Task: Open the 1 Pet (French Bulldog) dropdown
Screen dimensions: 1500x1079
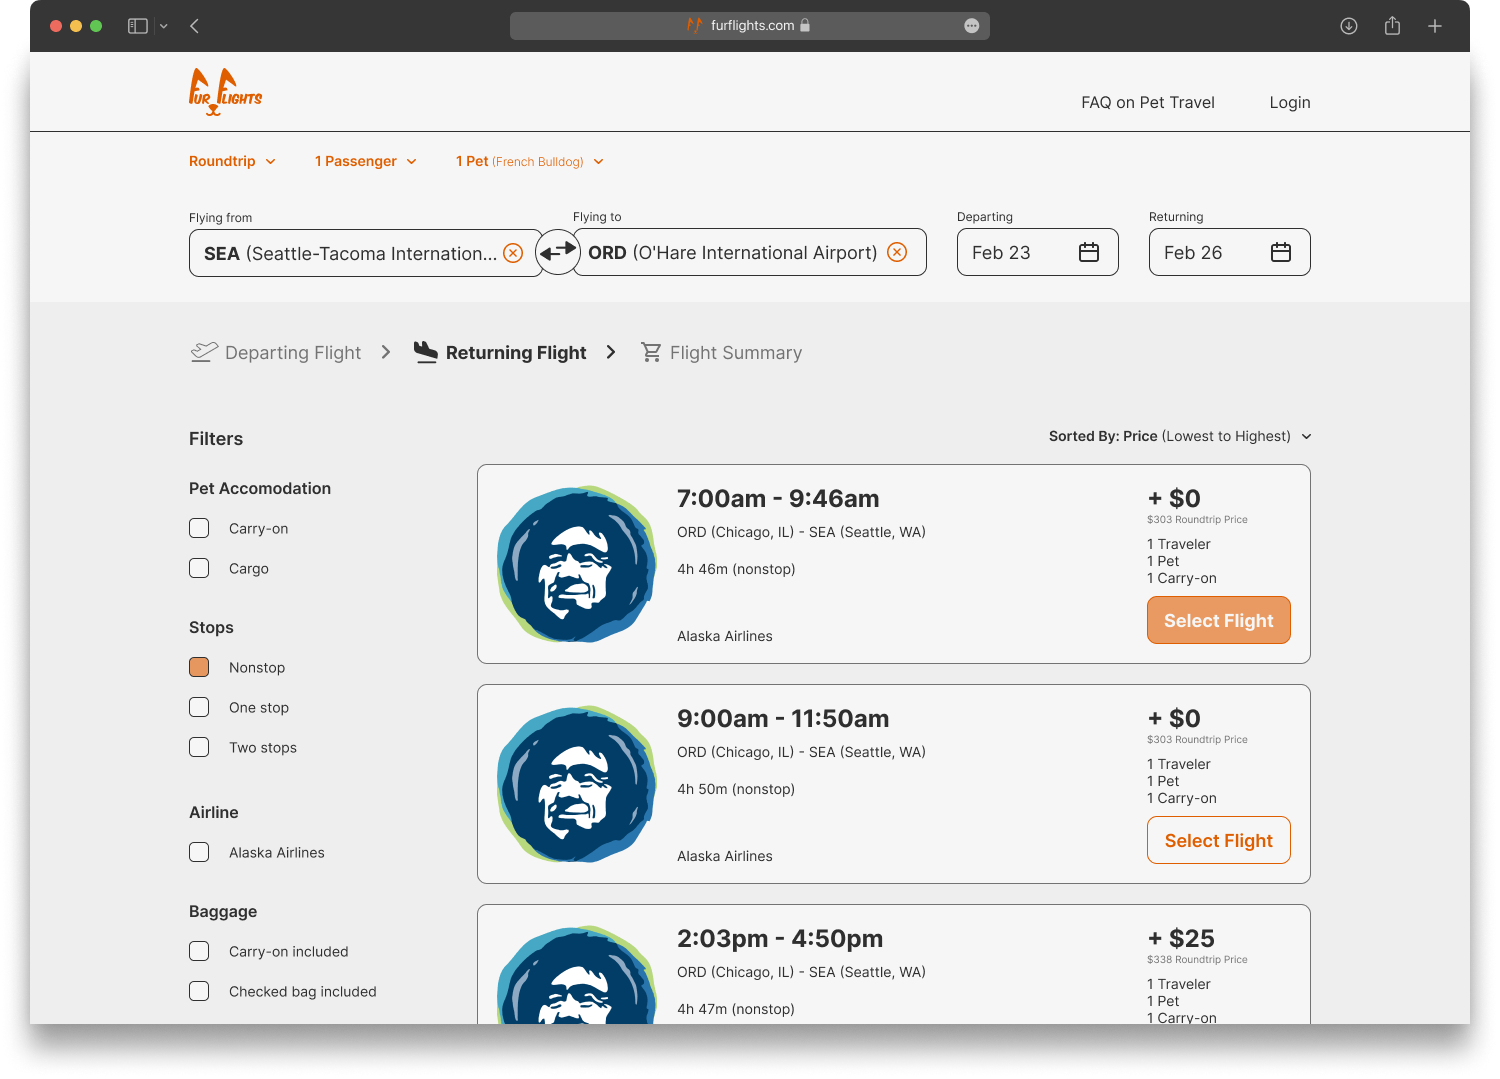Action: (x=530, y=161)
